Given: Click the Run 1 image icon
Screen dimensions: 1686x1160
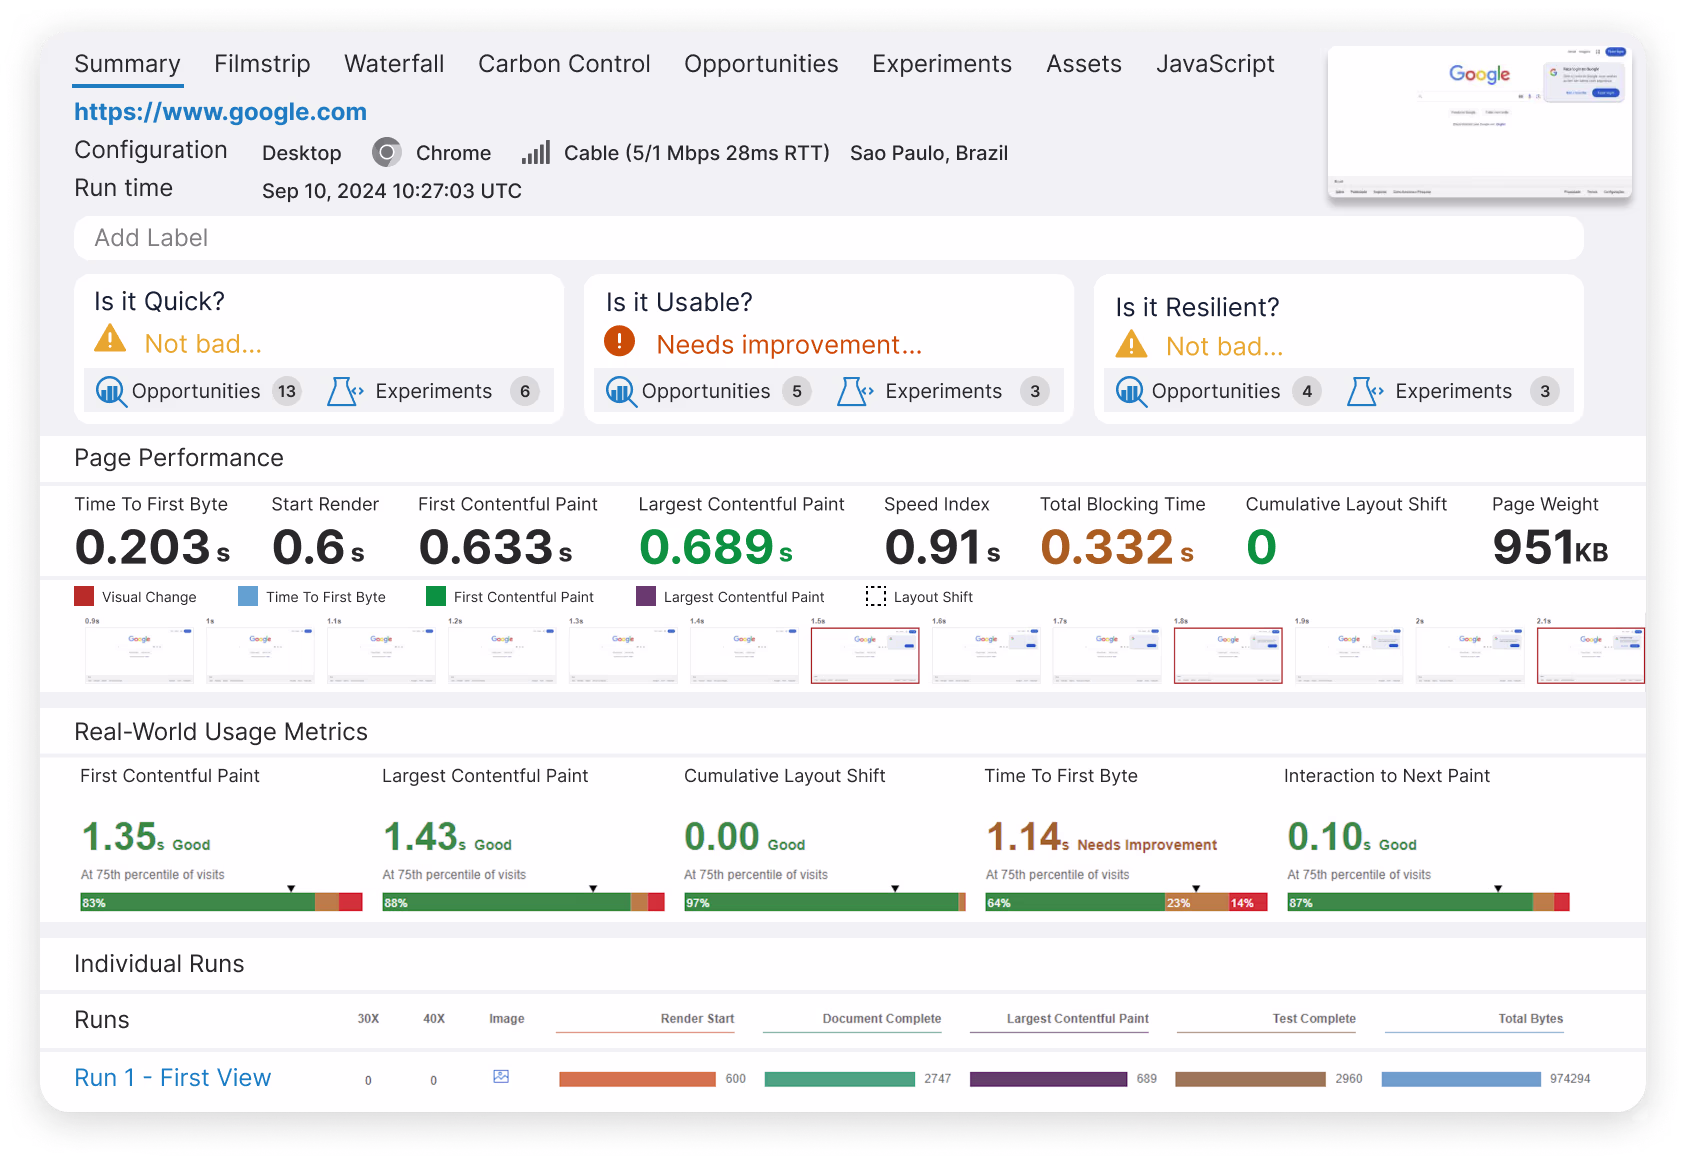Looking at the screenshot, I should click(501, 1077).
